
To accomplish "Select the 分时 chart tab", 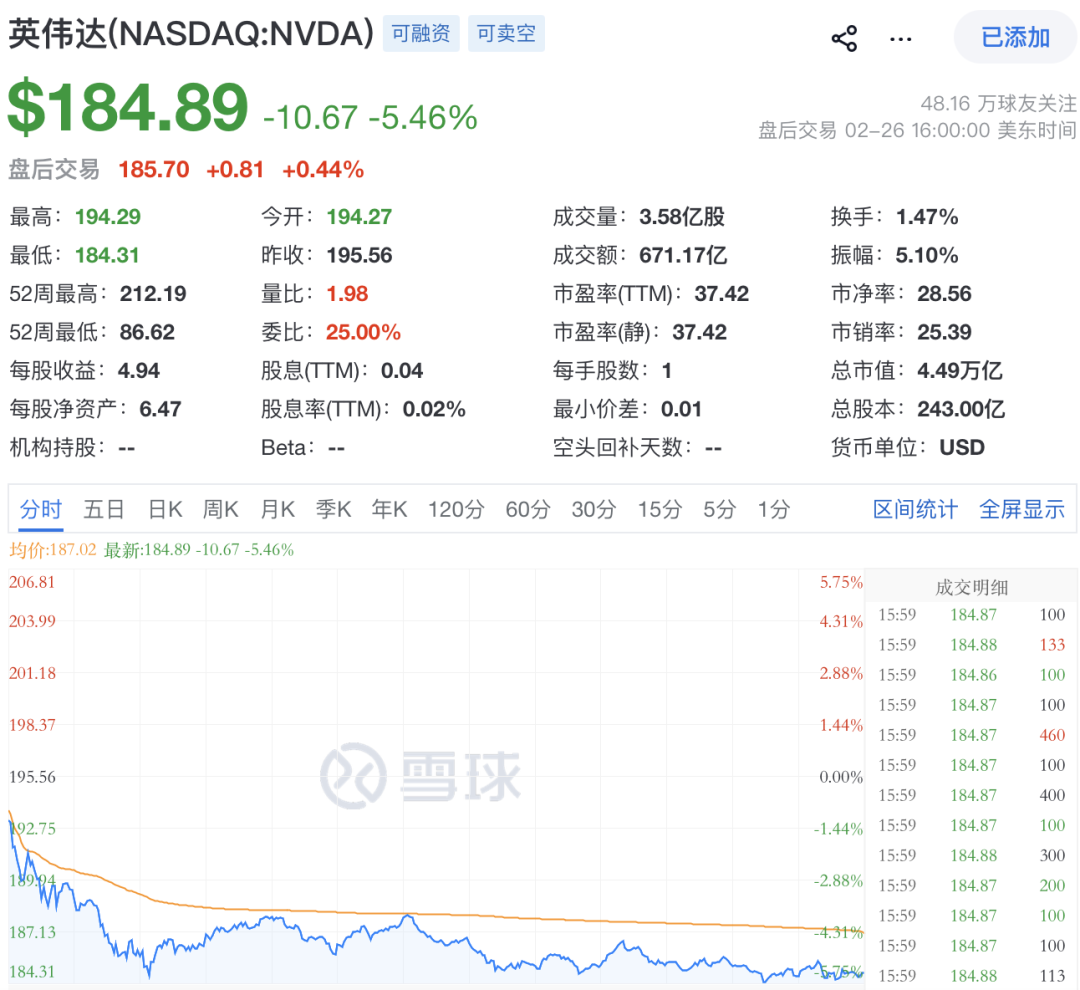I will (x=41, y=509).
